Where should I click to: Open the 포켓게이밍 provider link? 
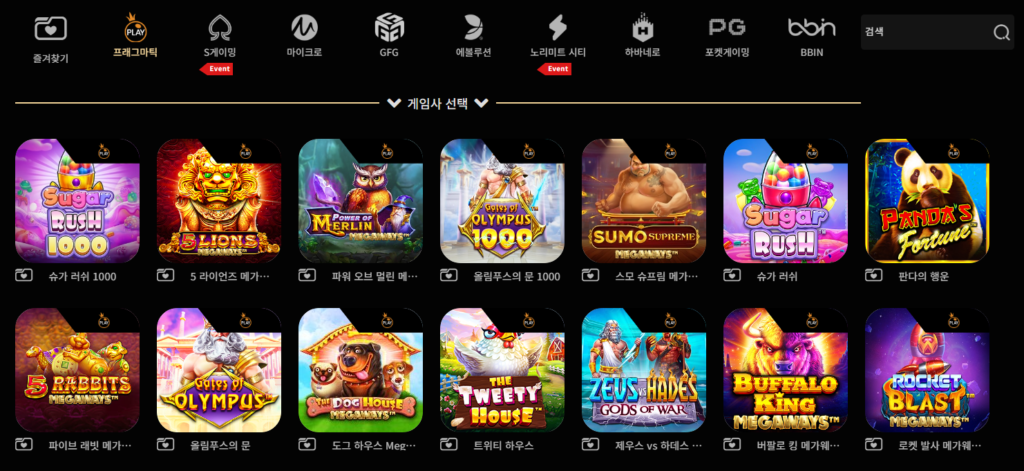click(727, 36)
